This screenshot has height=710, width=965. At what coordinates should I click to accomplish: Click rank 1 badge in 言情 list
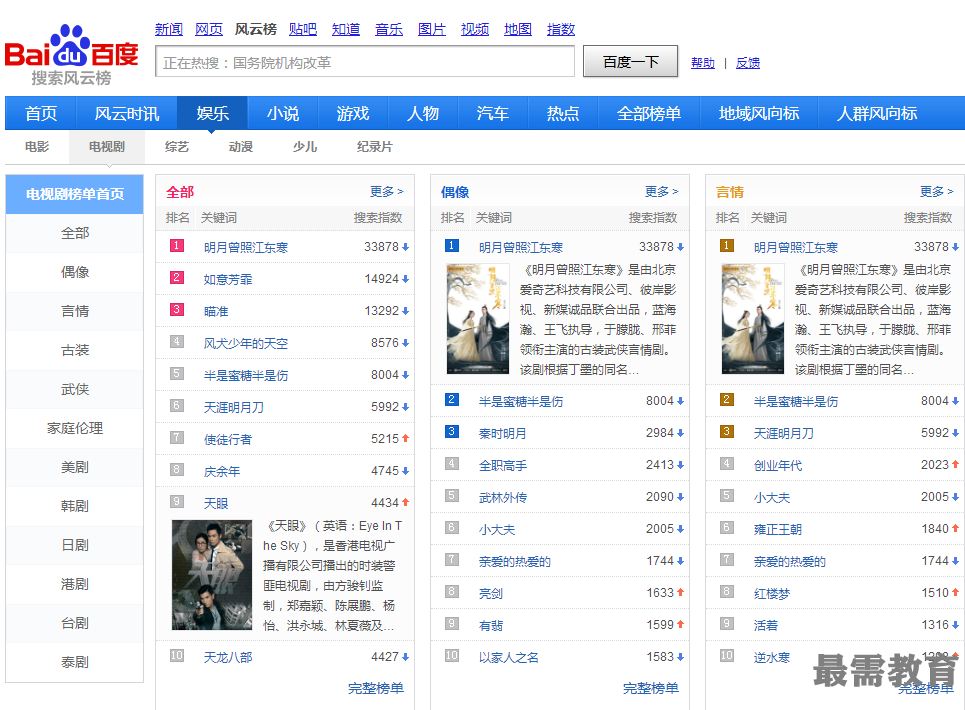pyautogui.click(x=727, y=246)
